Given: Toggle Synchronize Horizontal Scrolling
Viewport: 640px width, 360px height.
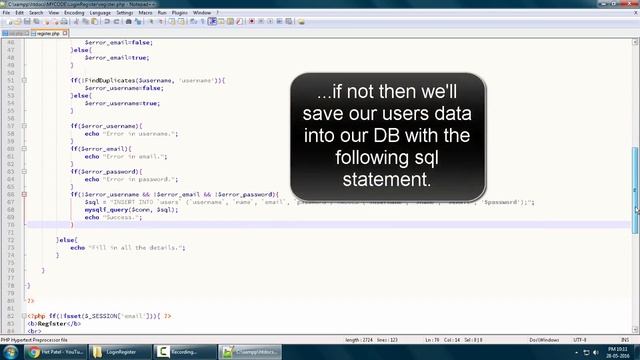Looking at the screenshot, I should (181, 21).
